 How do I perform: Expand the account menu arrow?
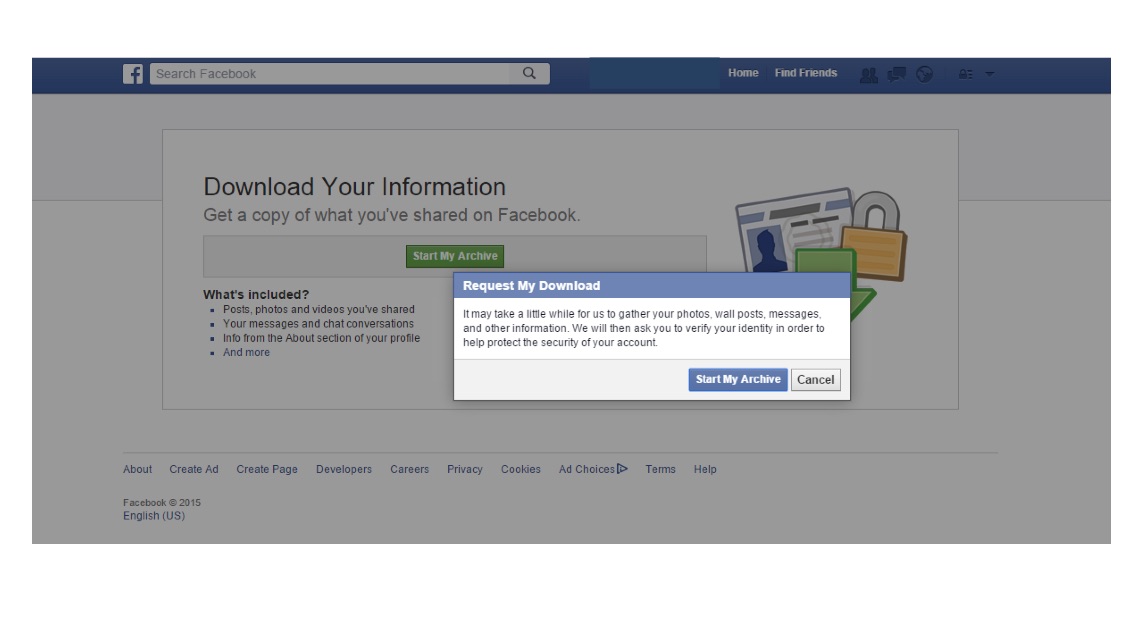point(990,74)
